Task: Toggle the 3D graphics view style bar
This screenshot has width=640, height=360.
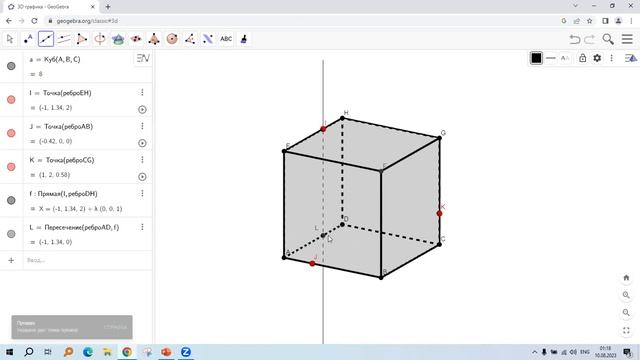Action: (631, 58)
